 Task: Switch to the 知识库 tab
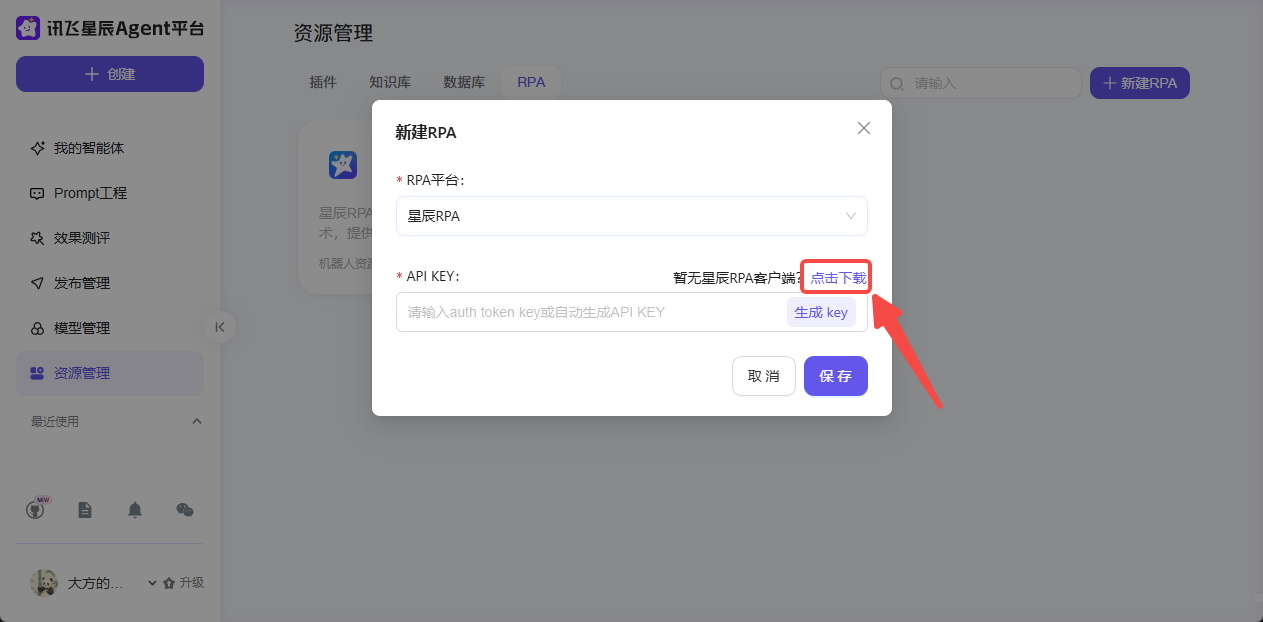[x=390, y=82]
